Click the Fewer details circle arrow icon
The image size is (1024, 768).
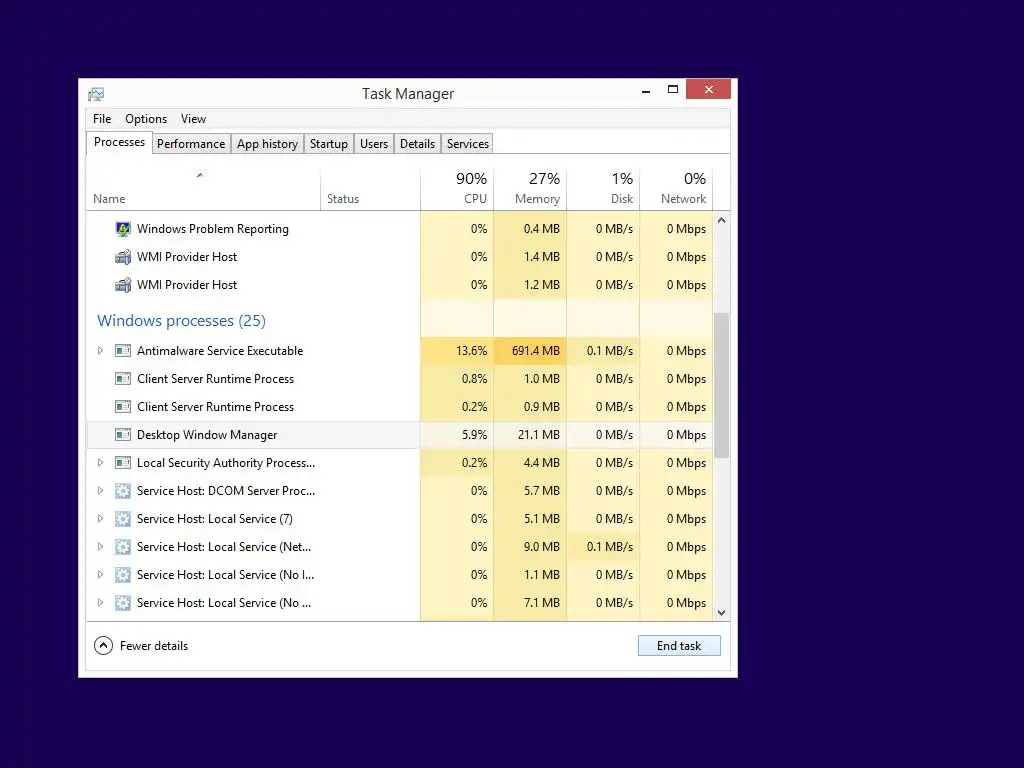103,646
